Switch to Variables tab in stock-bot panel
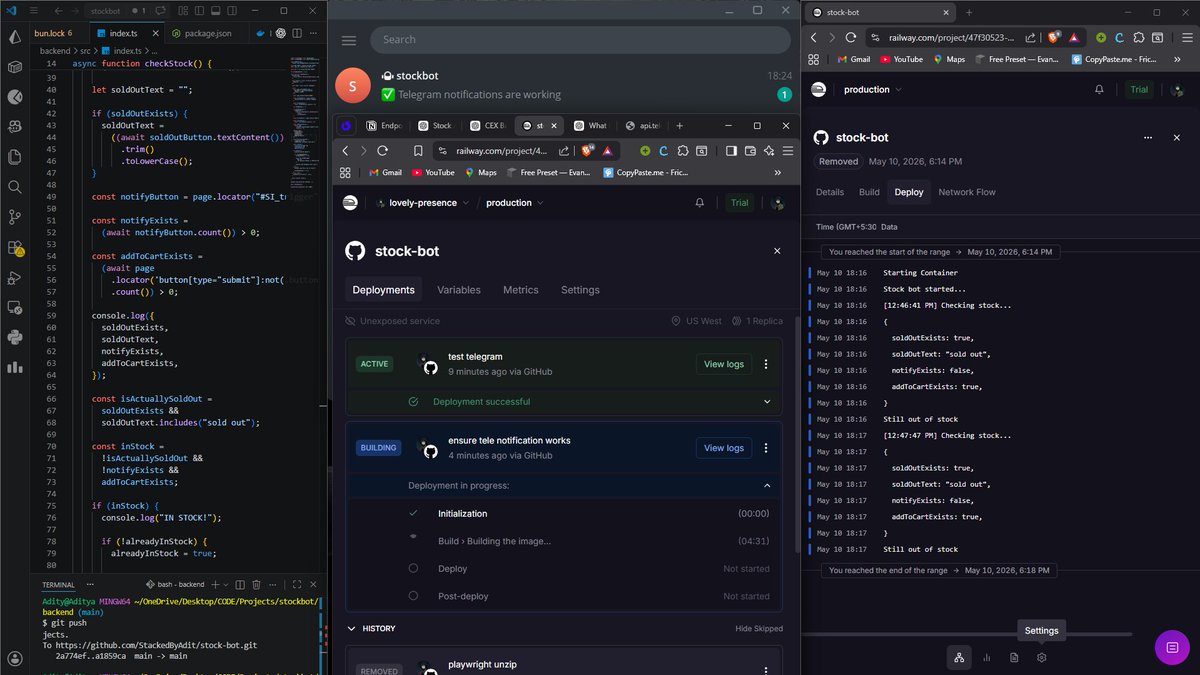Image resolution: width=1200 pixels, height=675 pixels. (459, 290)
